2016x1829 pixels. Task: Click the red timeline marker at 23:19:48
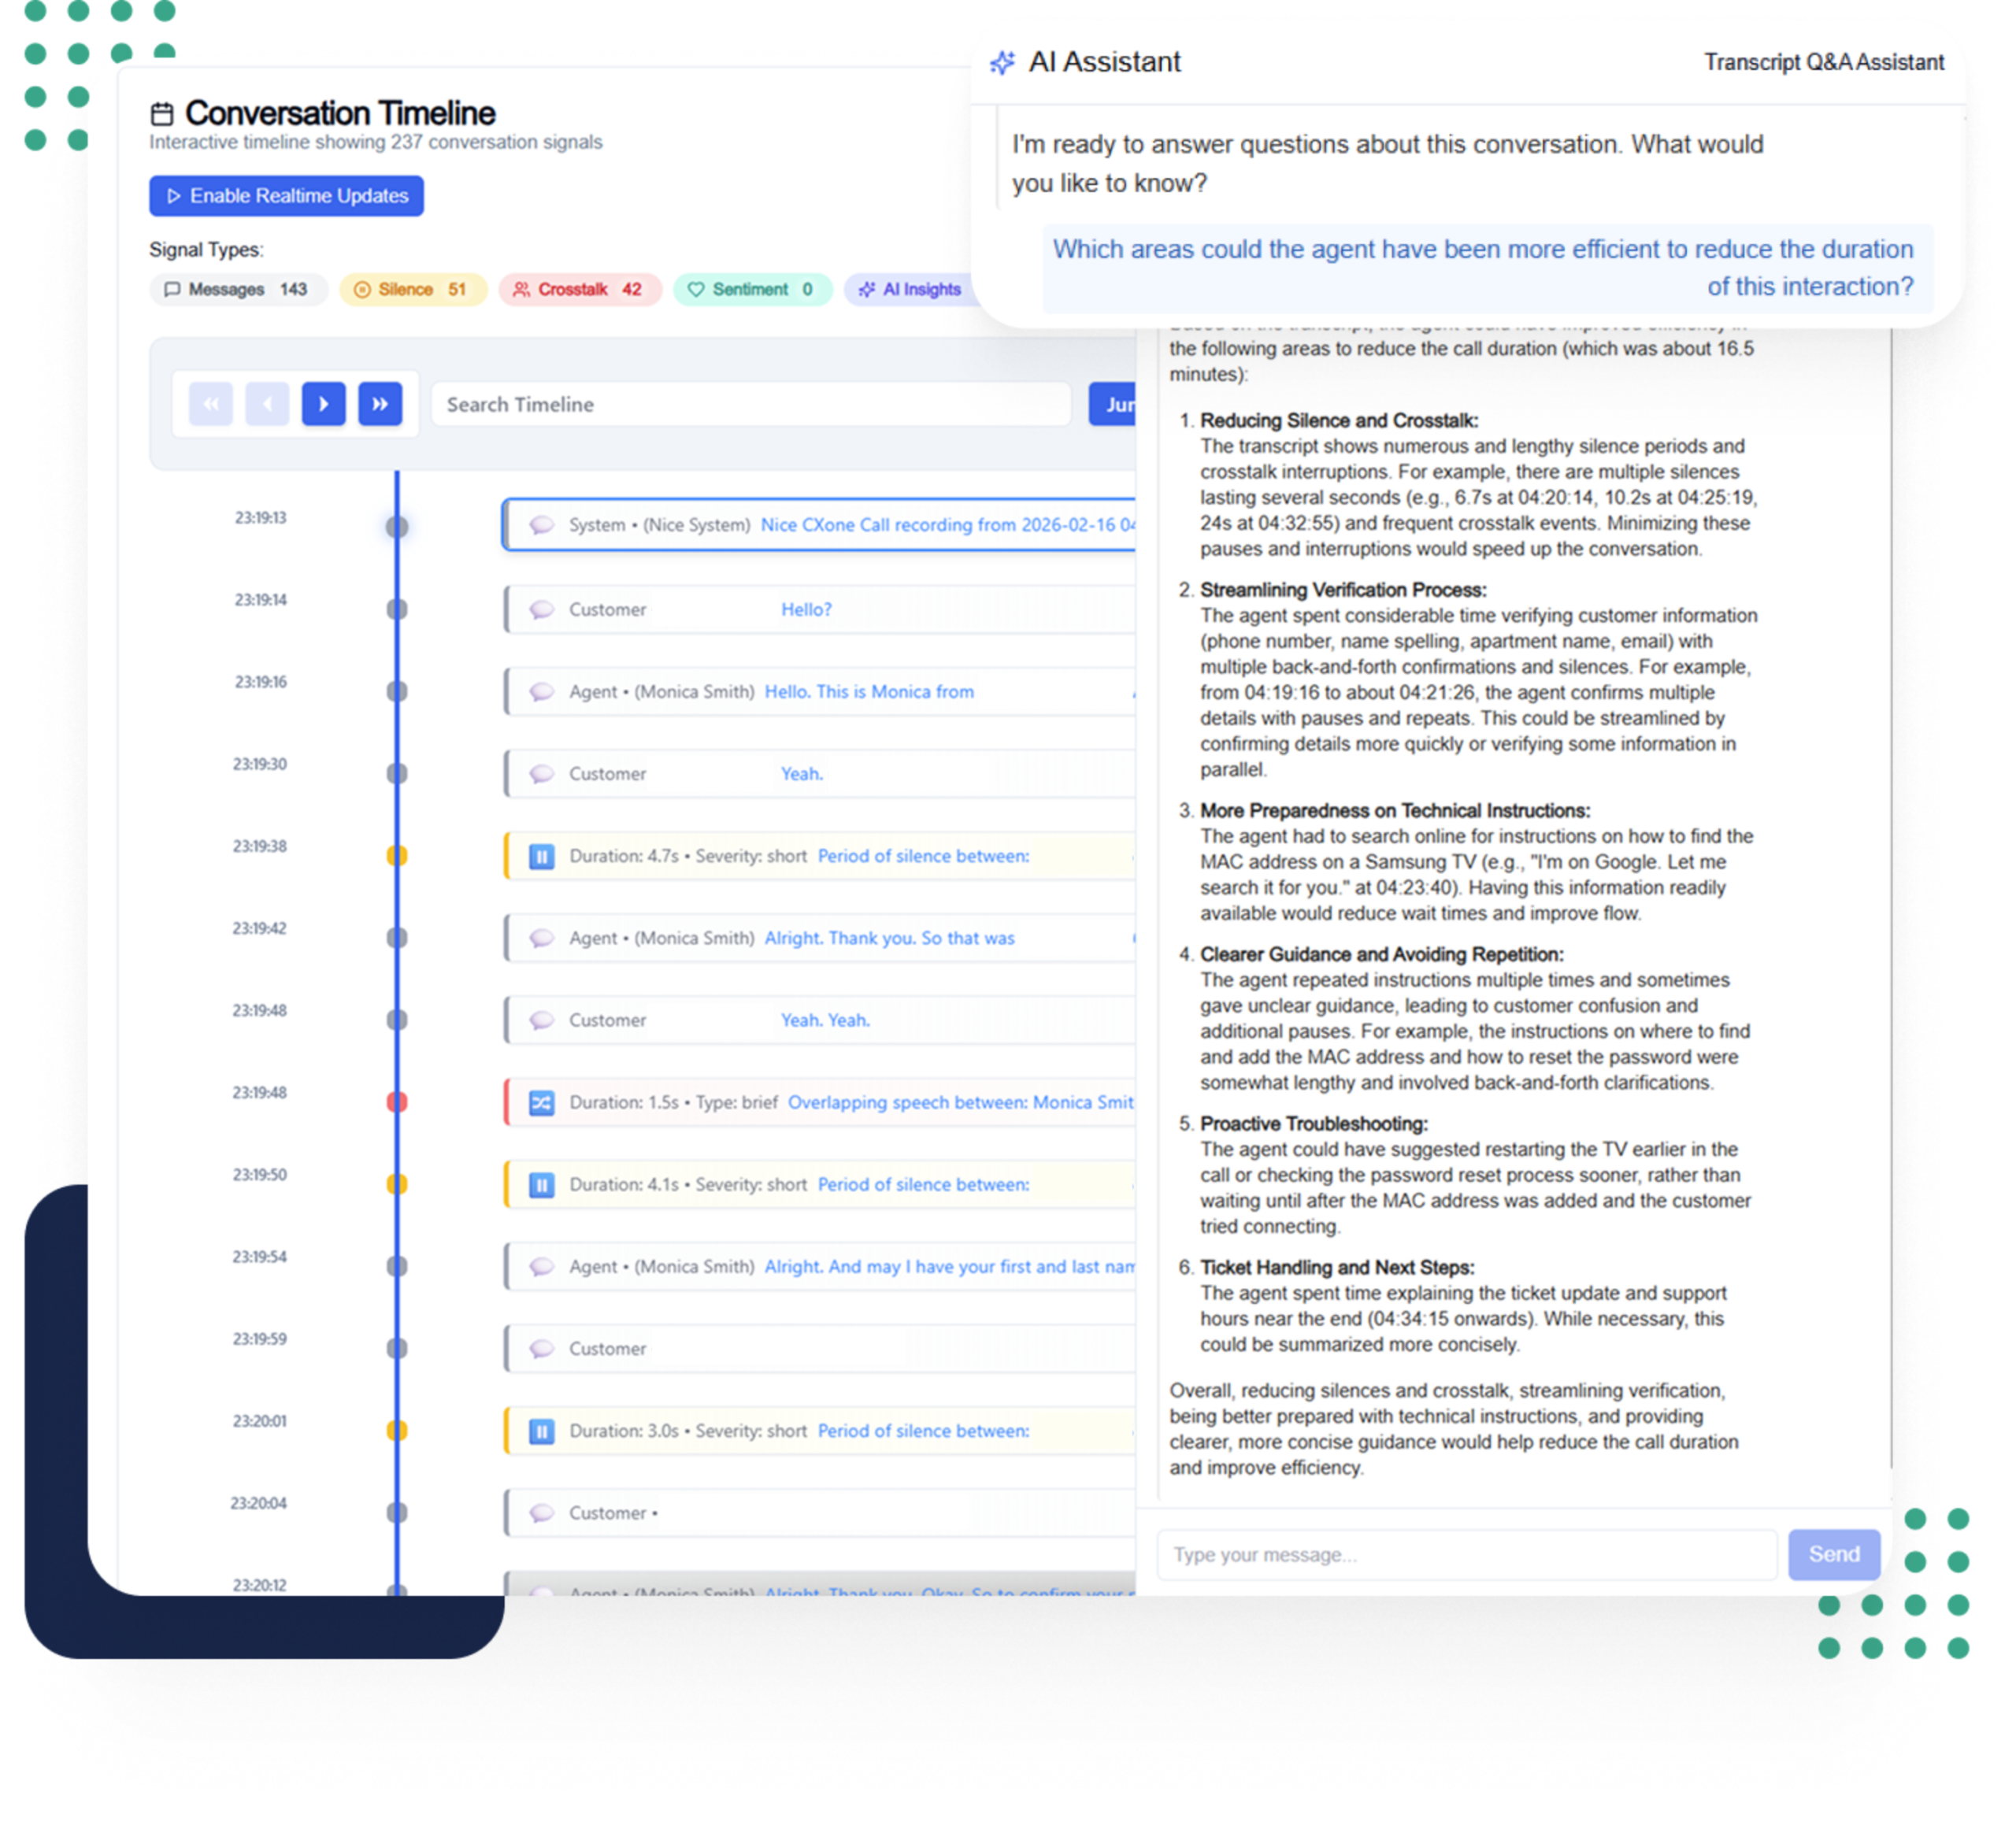pyautogui.click(x=397, y=1102)
